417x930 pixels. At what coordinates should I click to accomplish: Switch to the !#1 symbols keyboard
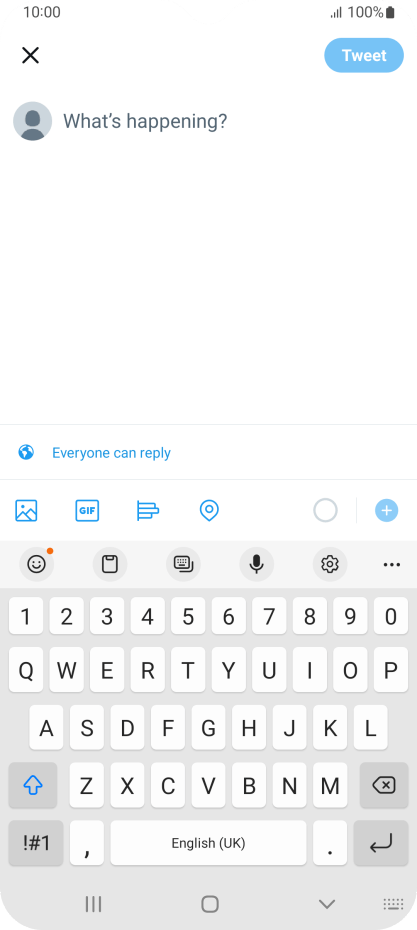click(36, 843)
